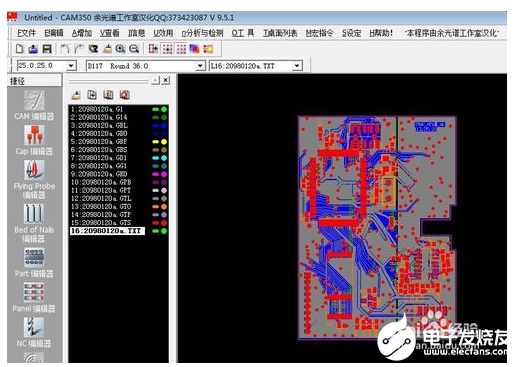Open the n Analysis menu

coord(202,33)
